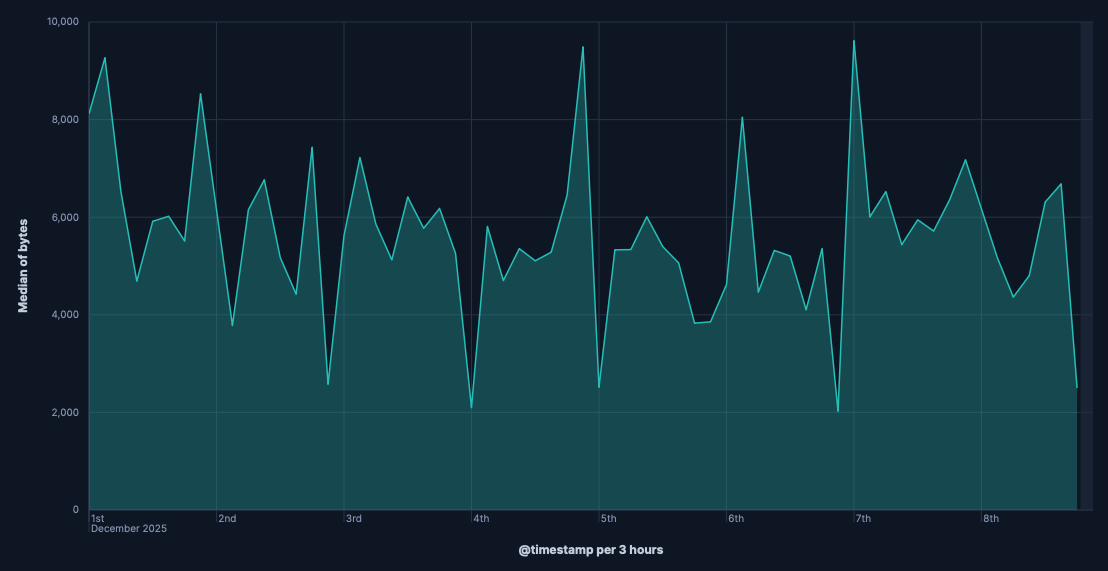The width and height of the screenshot is (1108, 571).
Task: Click the "3rd" date label on x-axis
Action: [353, 518]
